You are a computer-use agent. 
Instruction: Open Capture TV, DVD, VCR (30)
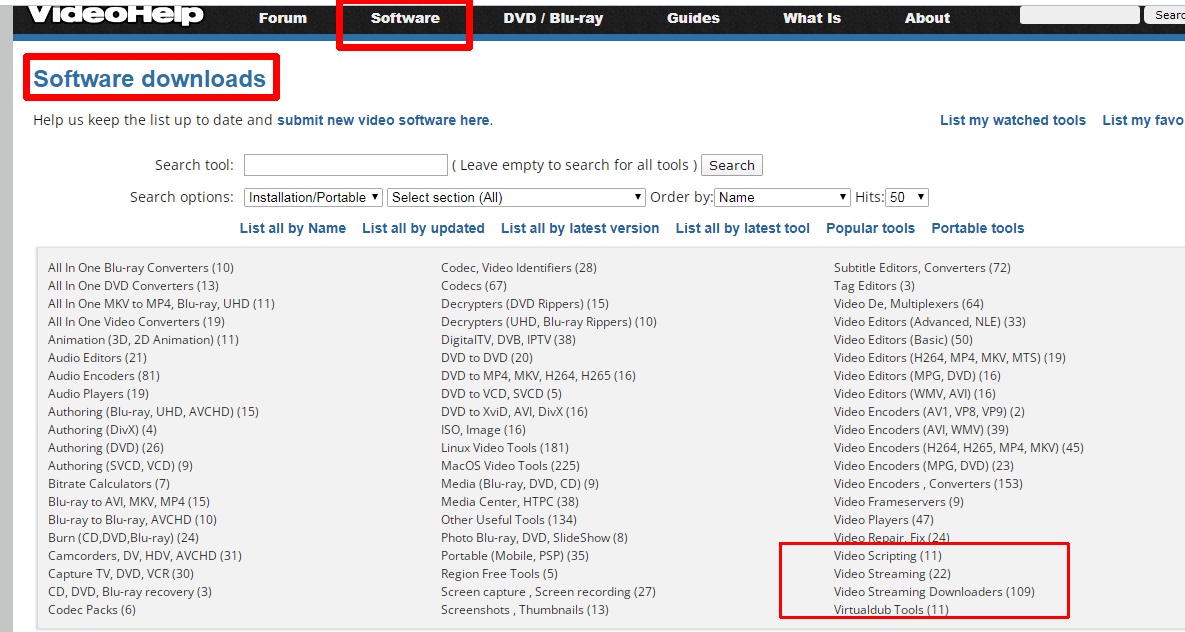121,574
